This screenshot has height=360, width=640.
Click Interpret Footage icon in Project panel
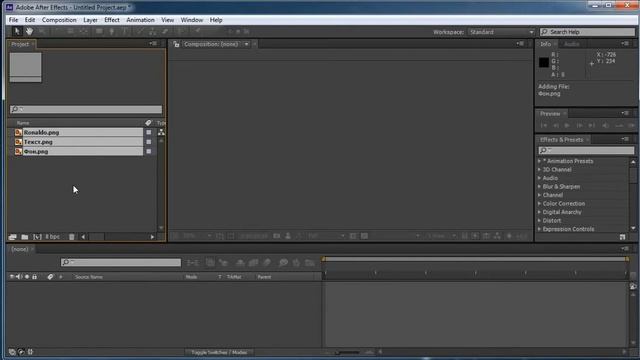click(12, 237)
